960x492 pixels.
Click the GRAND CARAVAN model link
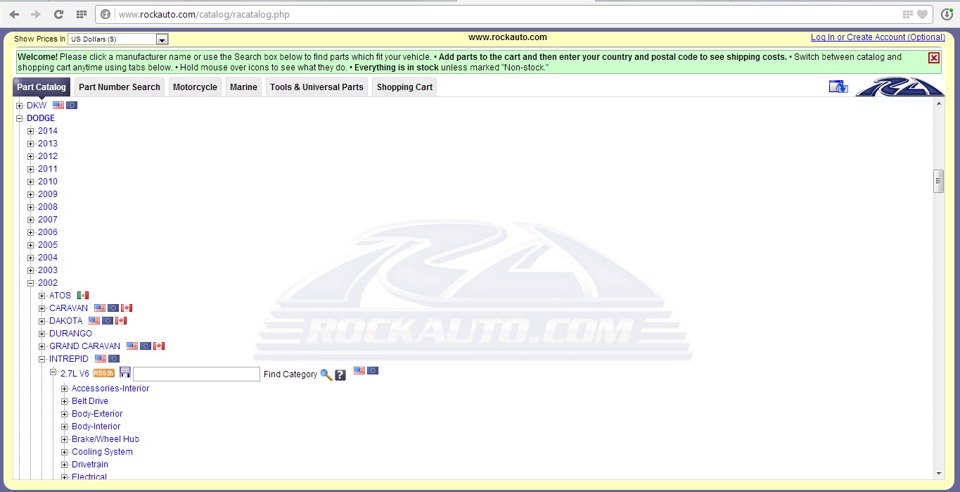point(84,346)
